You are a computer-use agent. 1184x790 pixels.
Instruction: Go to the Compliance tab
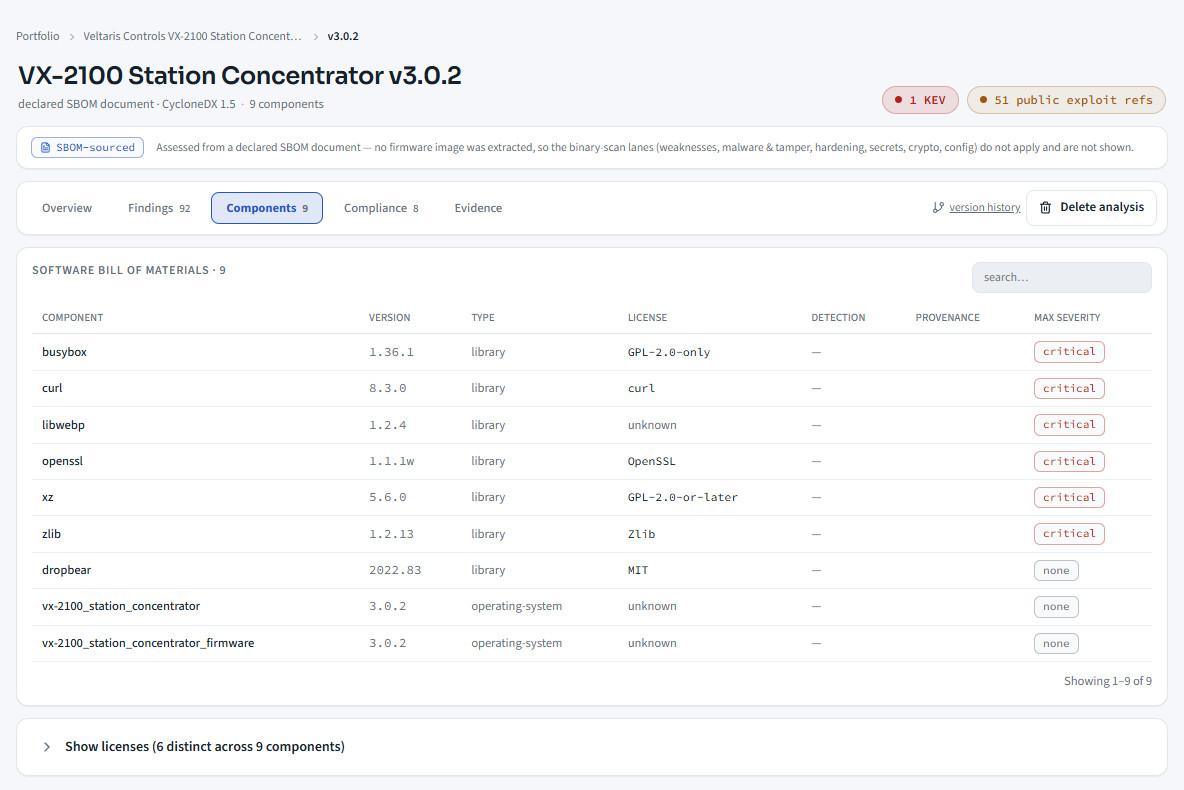[x=381, y=208]
